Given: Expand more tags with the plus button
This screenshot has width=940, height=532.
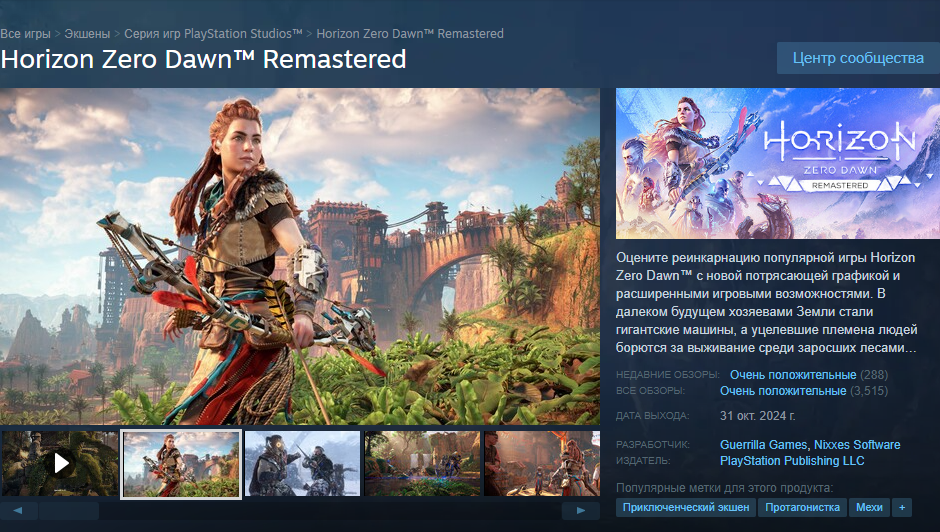Looking at the screenshot, I should coord(902,507).
